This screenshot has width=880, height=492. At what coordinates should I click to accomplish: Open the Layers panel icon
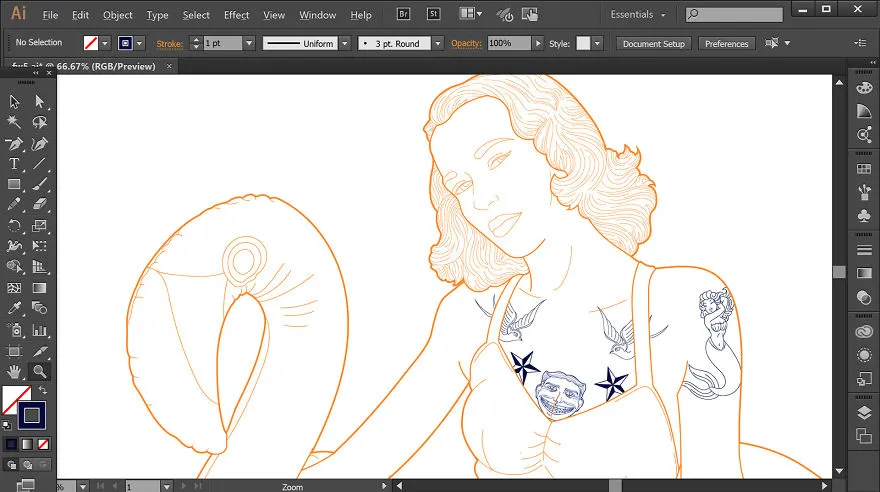pos(864,413)
